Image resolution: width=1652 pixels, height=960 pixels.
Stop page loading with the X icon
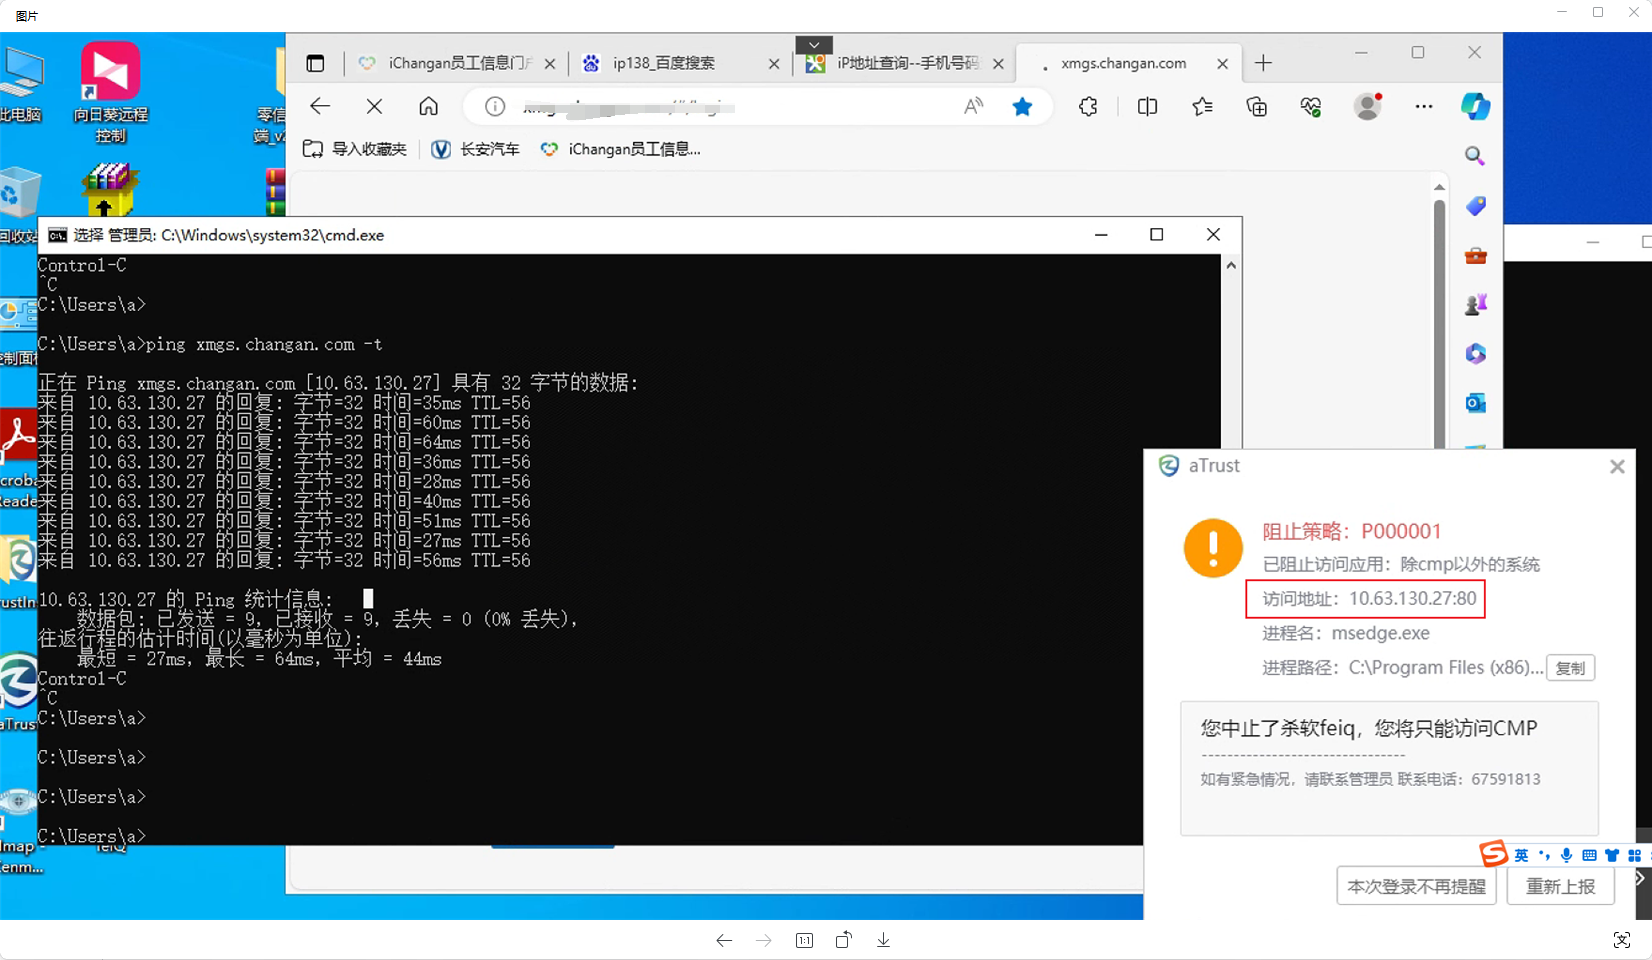[374, 106]
